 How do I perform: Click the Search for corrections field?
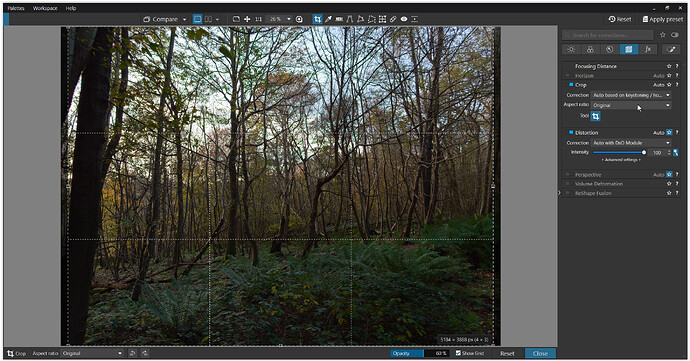(608, 35)
